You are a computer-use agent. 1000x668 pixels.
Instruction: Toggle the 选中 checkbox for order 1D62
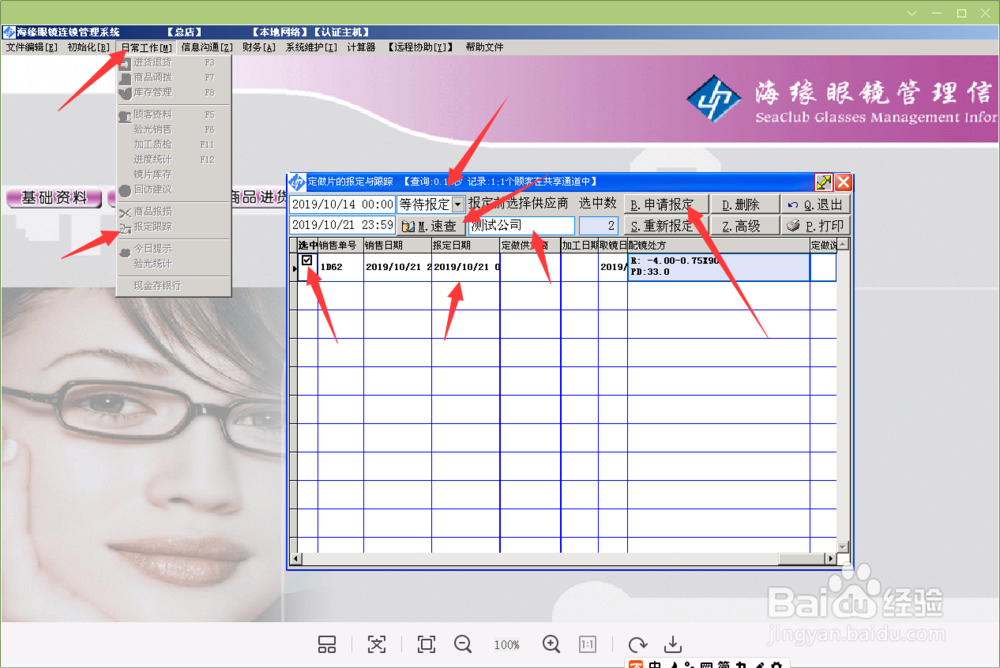coord(307,260)
